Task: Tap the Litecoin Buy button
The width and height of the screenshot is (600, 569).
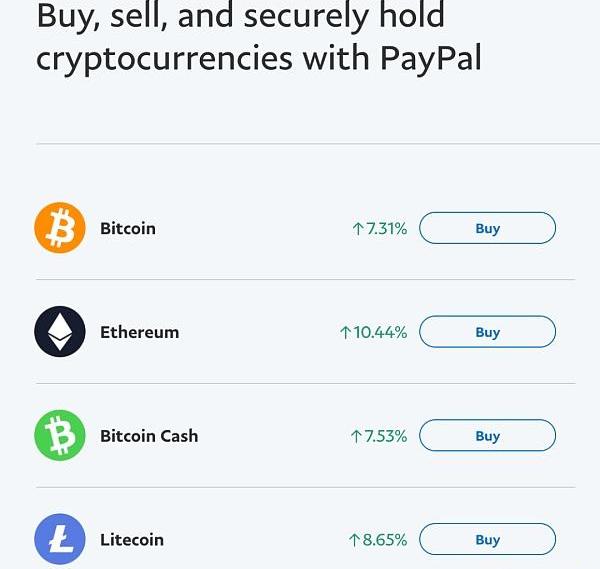Action: tap(488, 539)
